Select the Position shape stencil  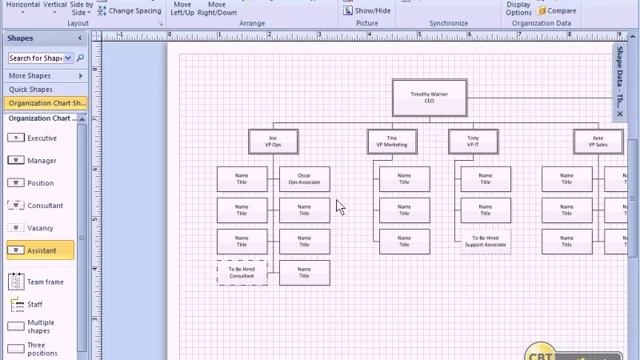[x=31, y=183]
